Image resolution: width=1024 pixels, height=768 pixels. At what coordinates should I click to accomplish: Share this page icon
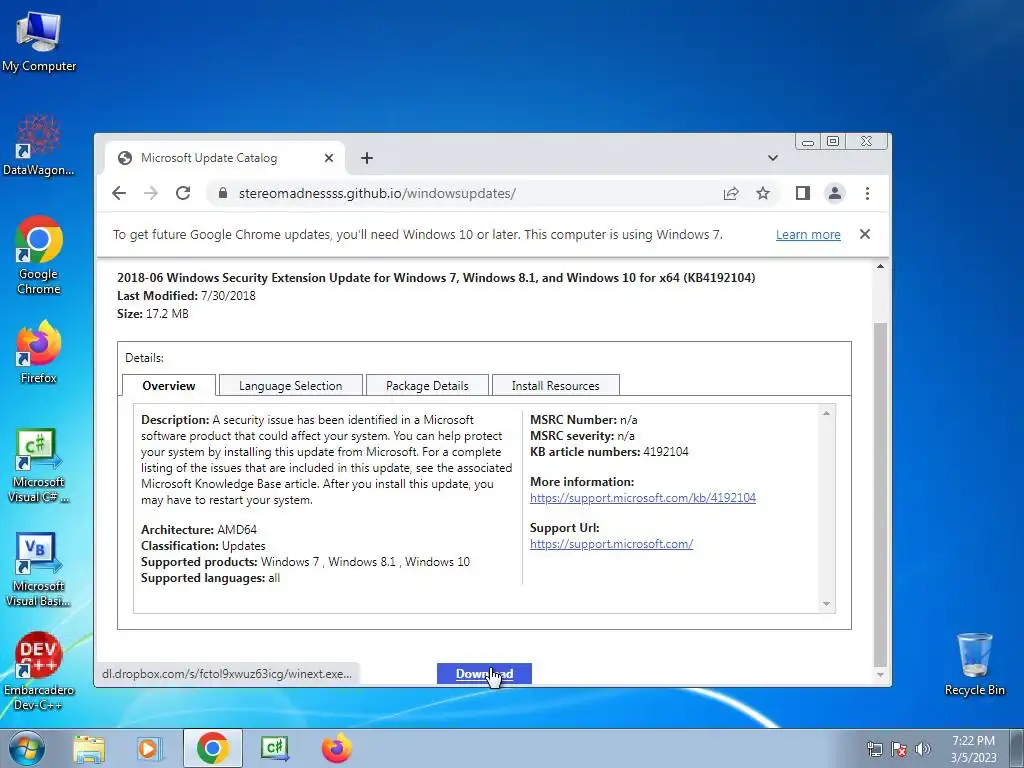[731, 193]
